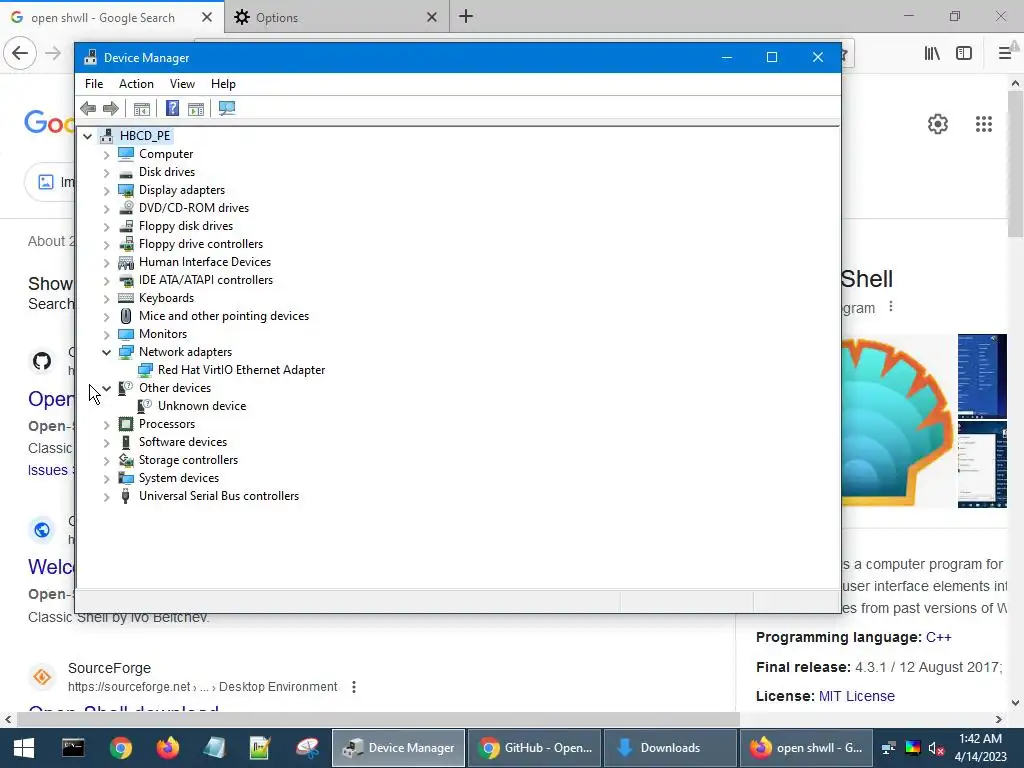The height and width of the screenshot is (768, 1024).
Task: Click the Back arrow in Device Manager toolbar
Action: 88,108
